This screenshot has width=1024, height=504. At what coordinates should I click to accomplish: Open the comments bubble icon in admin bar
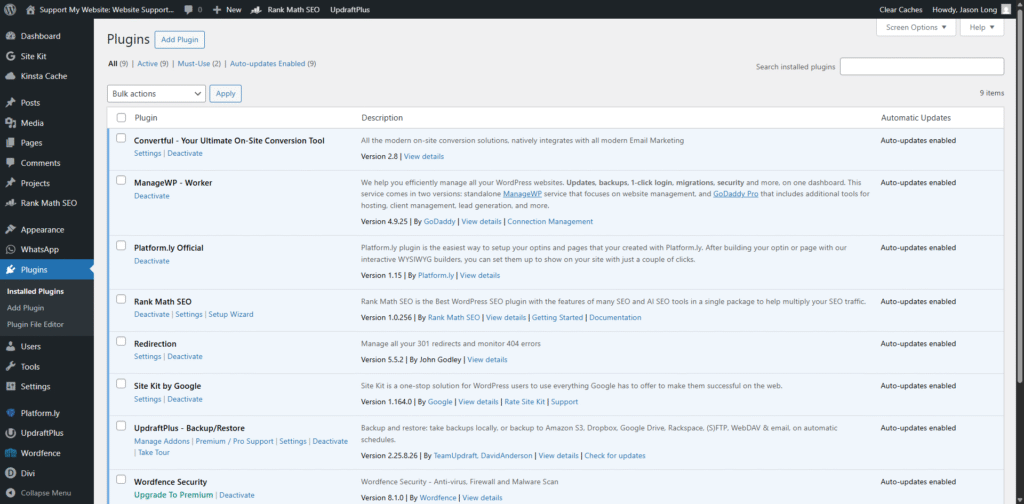coord(189,10)
